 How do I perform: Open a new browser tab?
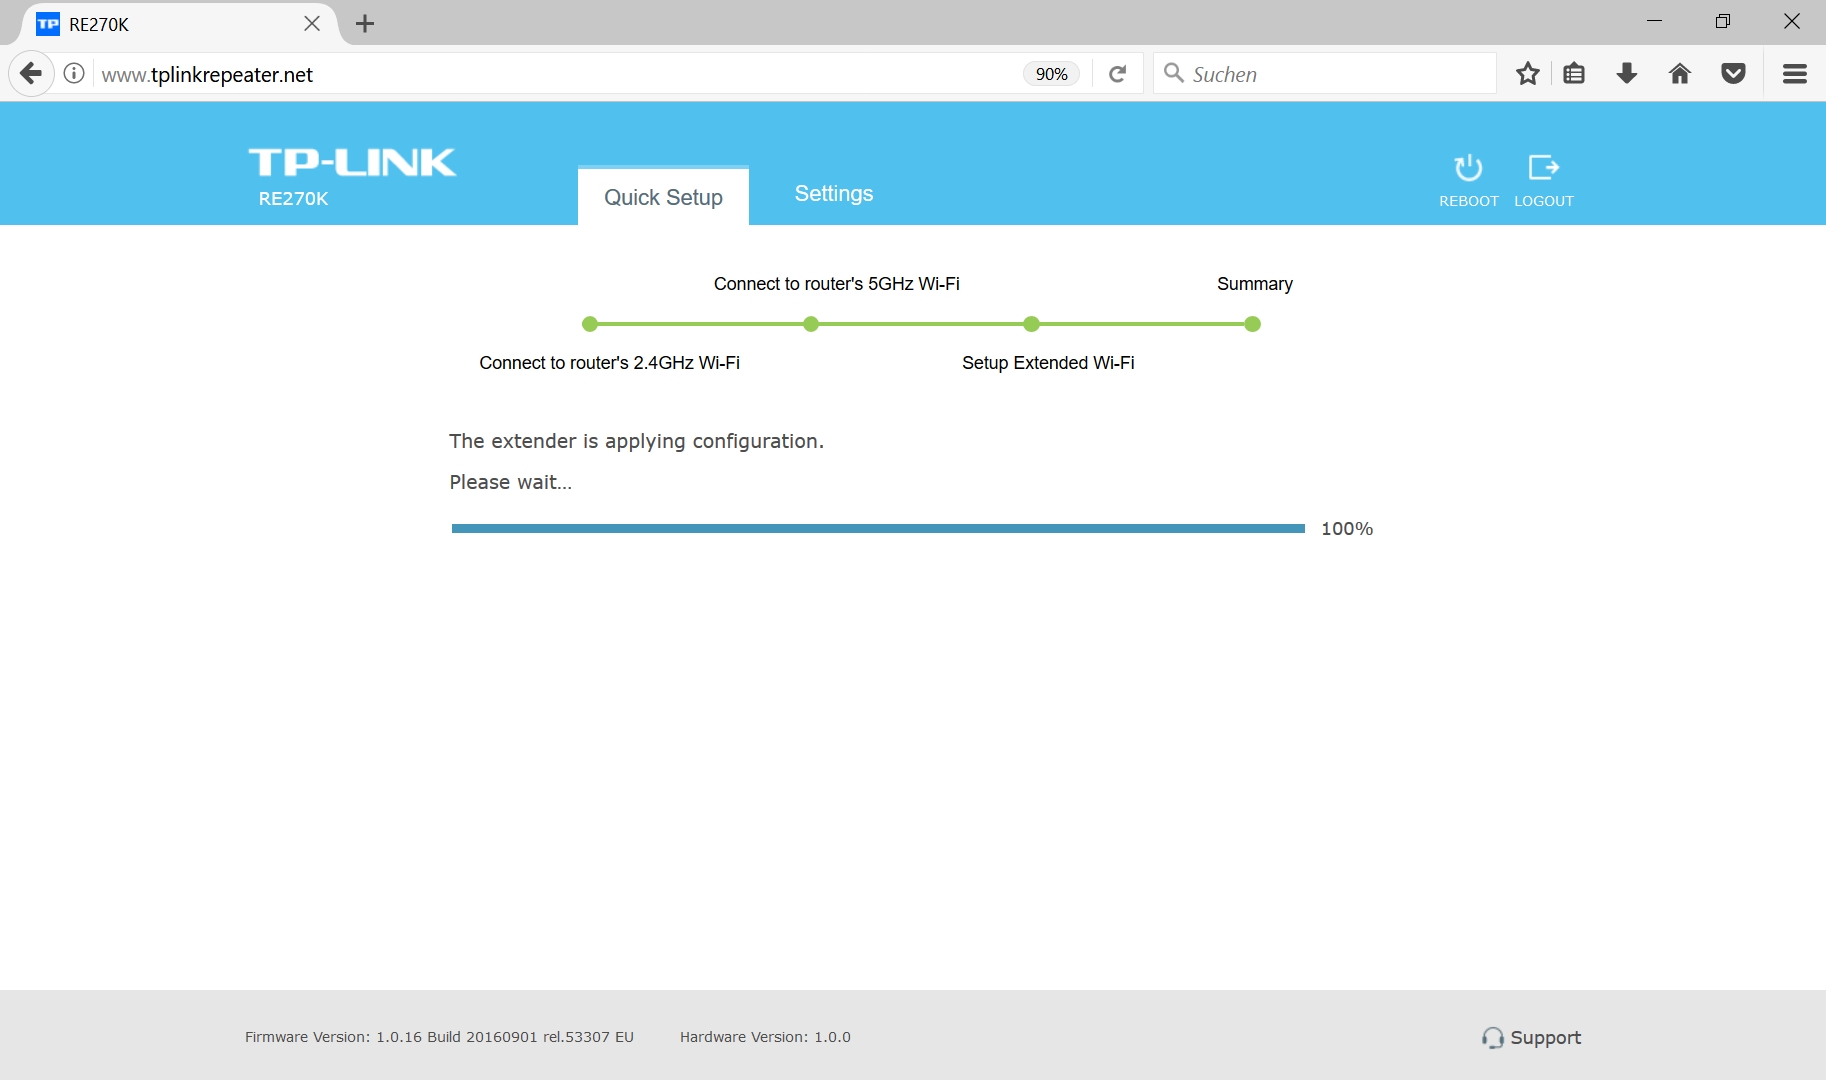coord(365,24)
